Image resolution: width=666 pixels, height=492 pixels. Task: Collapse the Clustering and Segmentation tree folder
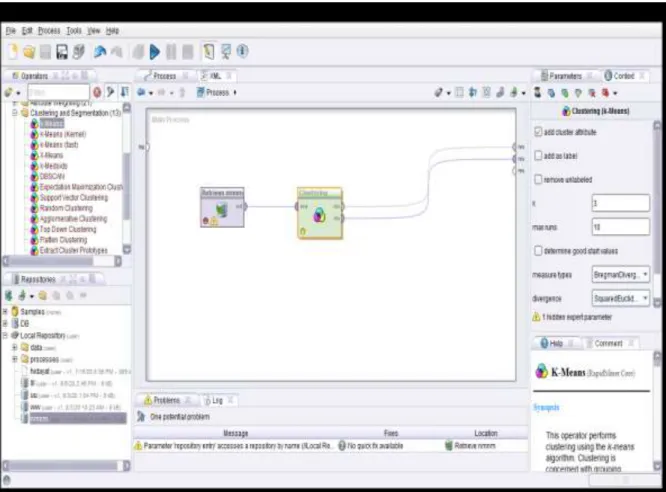tap(15, 113)
